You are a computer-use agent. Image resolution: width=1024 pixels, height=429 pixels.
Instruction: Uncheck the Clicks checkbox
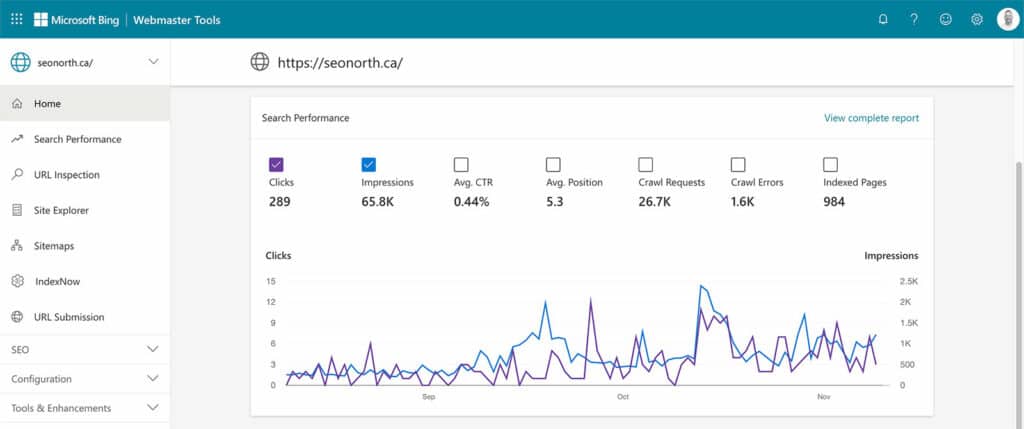click(x=276, y=165)
